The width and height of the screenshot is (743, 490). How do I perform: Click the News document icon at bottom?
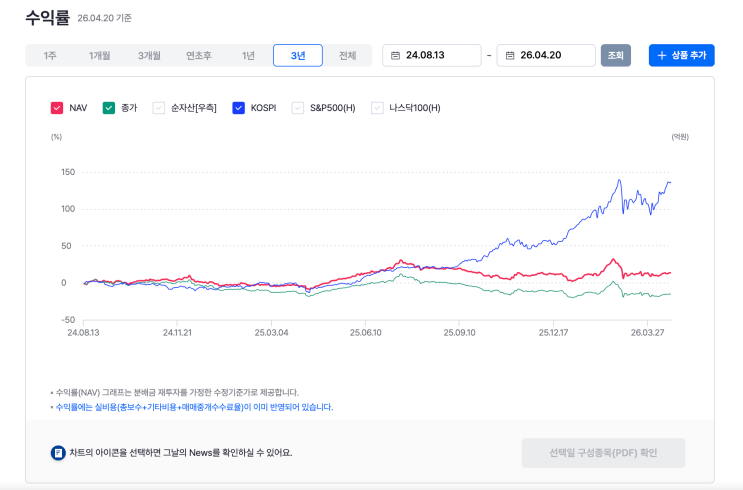(x=58, y=453)
